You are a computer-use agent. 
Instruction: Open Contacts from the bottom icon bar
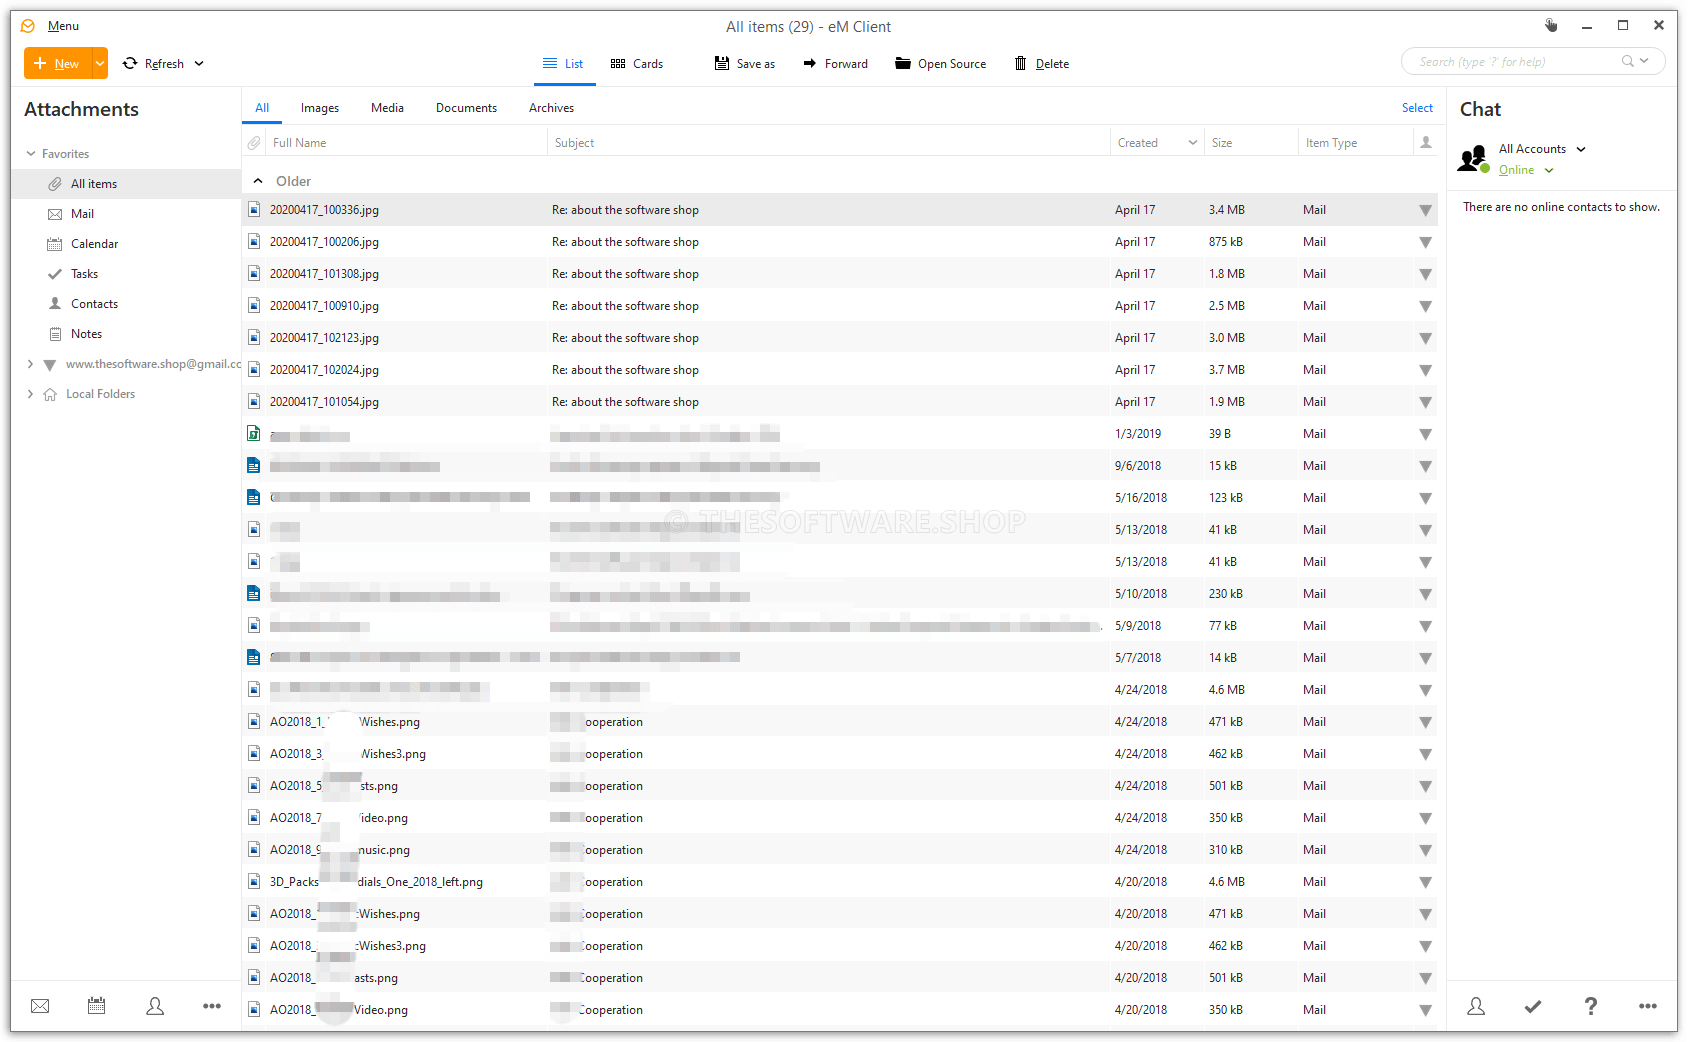tap(155, 1006)
